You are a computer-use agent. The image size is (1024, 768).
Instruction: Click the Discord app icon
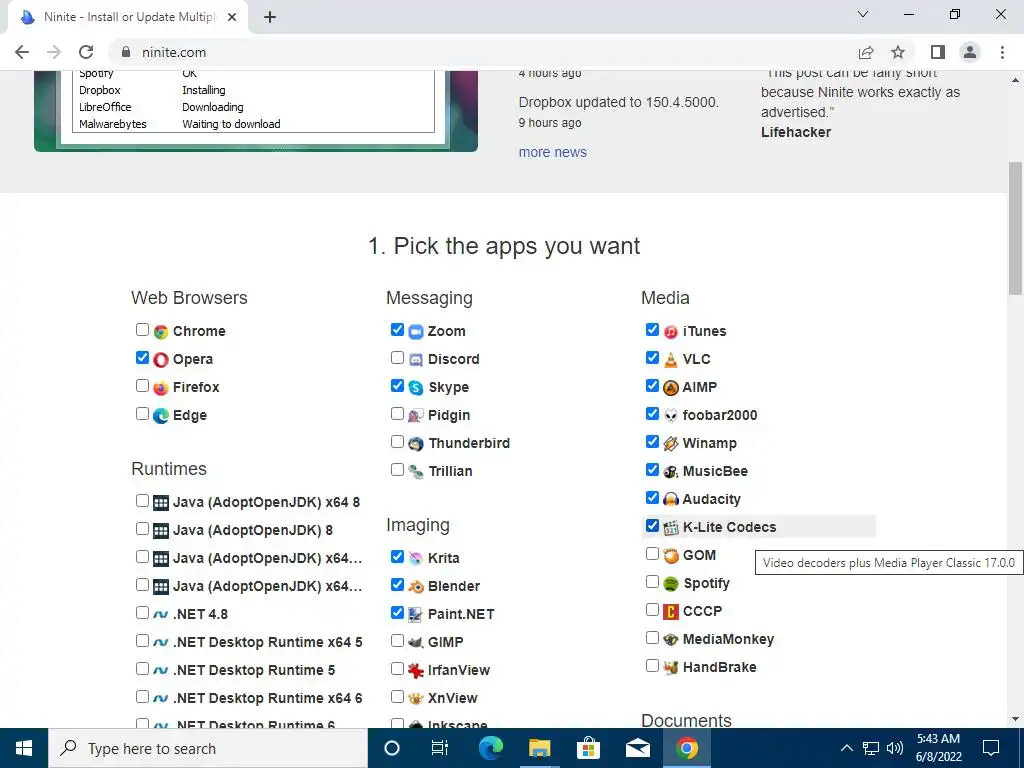click(416, 360)
